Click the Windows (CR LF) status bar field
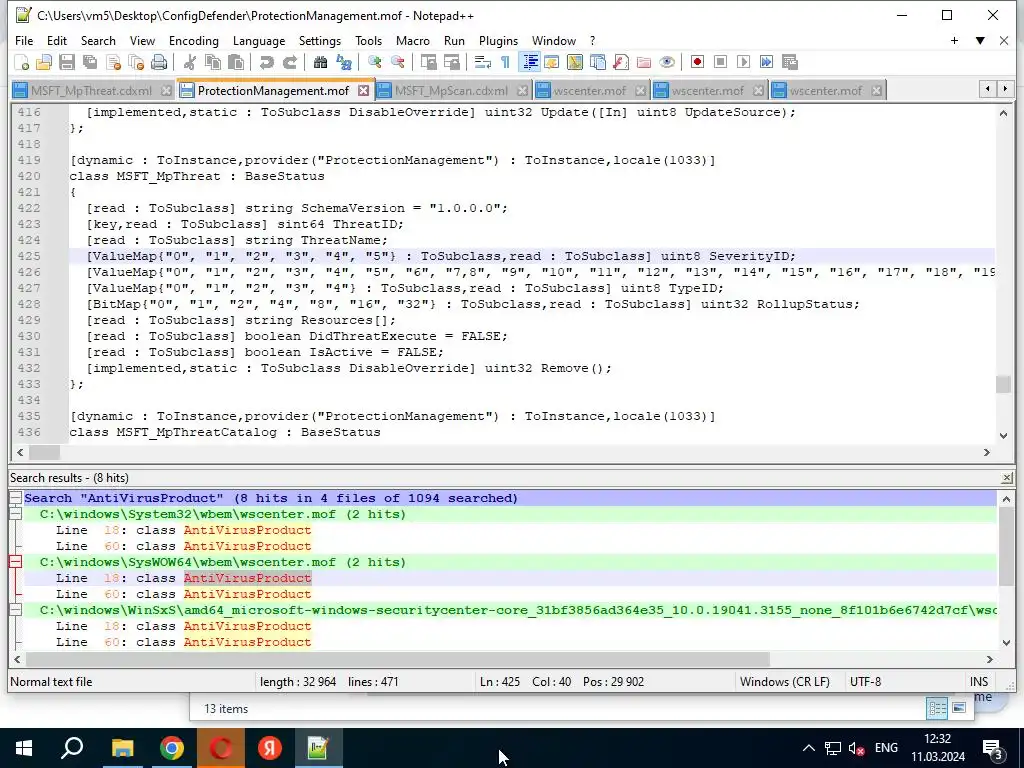 [x=784, y=682]
